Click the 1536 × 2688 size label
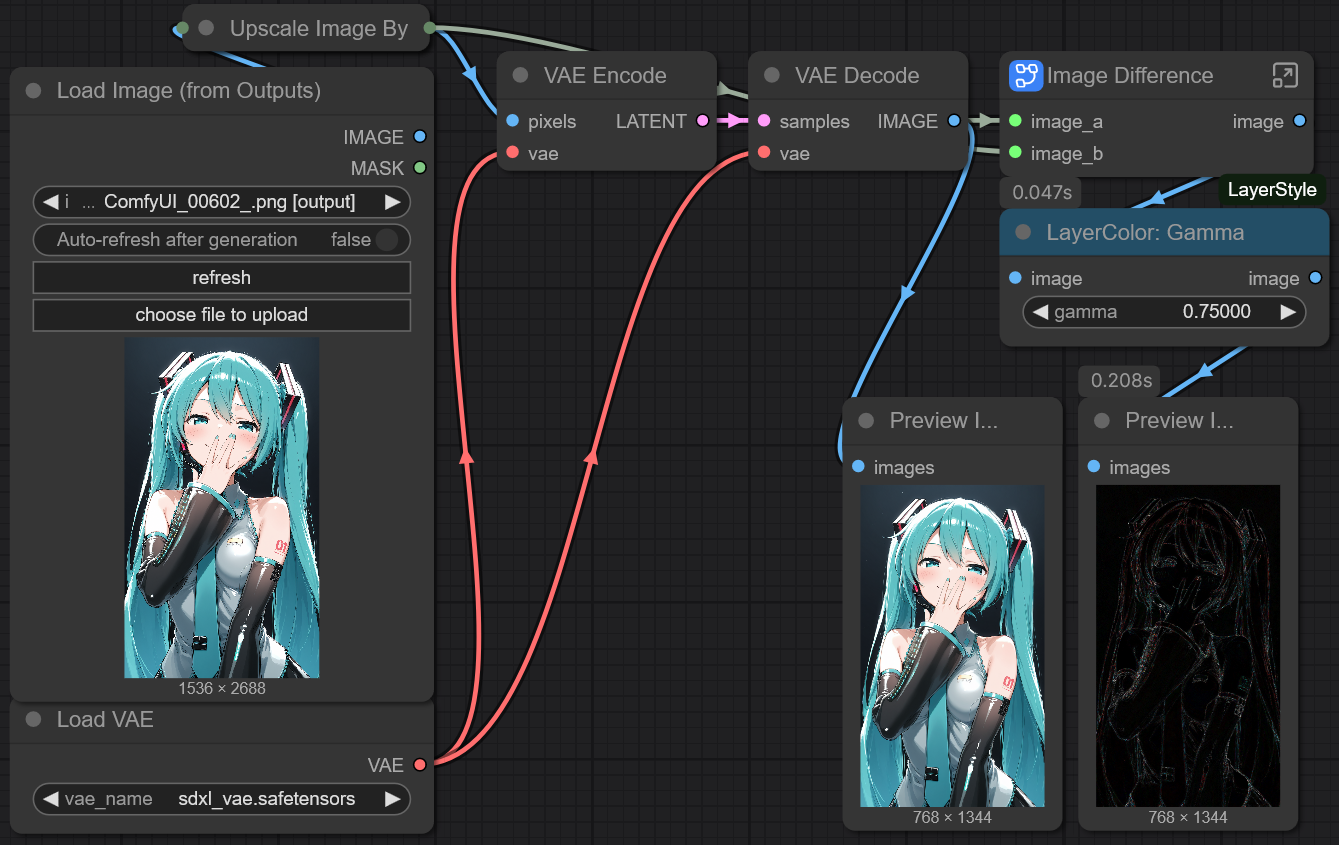 point(222,688)
